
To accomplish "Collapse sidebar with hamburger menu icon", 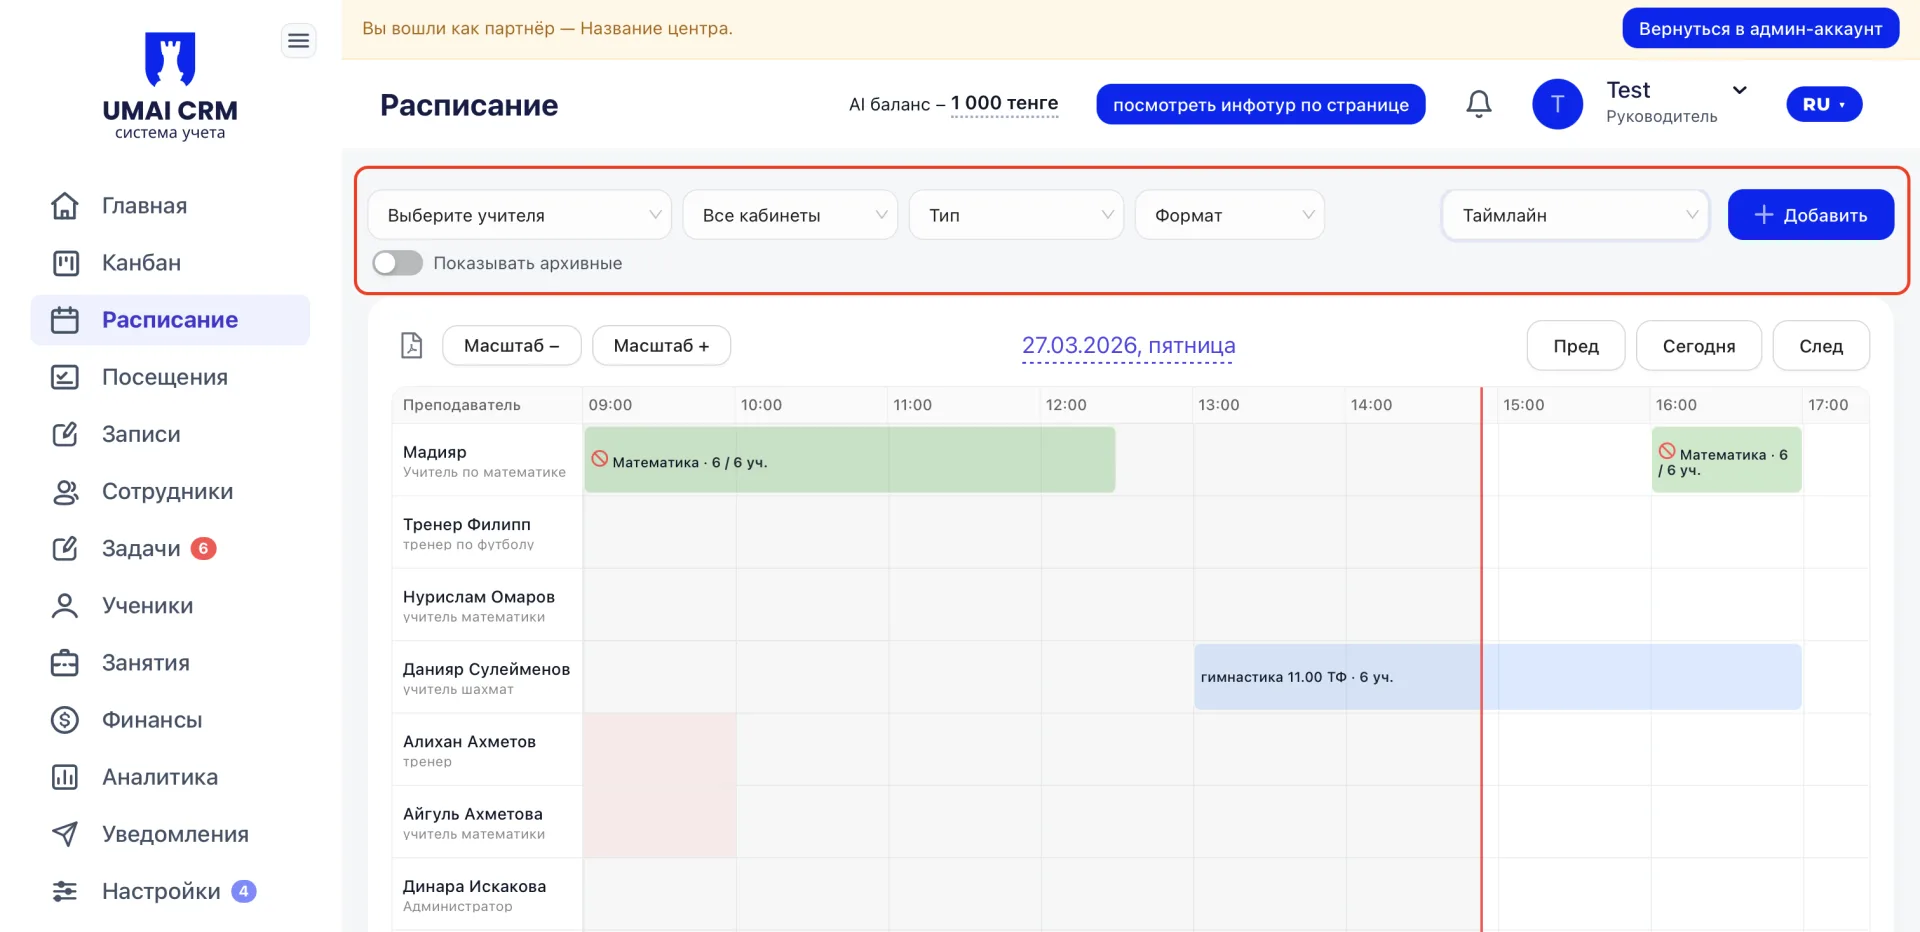I will pyautogui.click(x=298, y=41).
